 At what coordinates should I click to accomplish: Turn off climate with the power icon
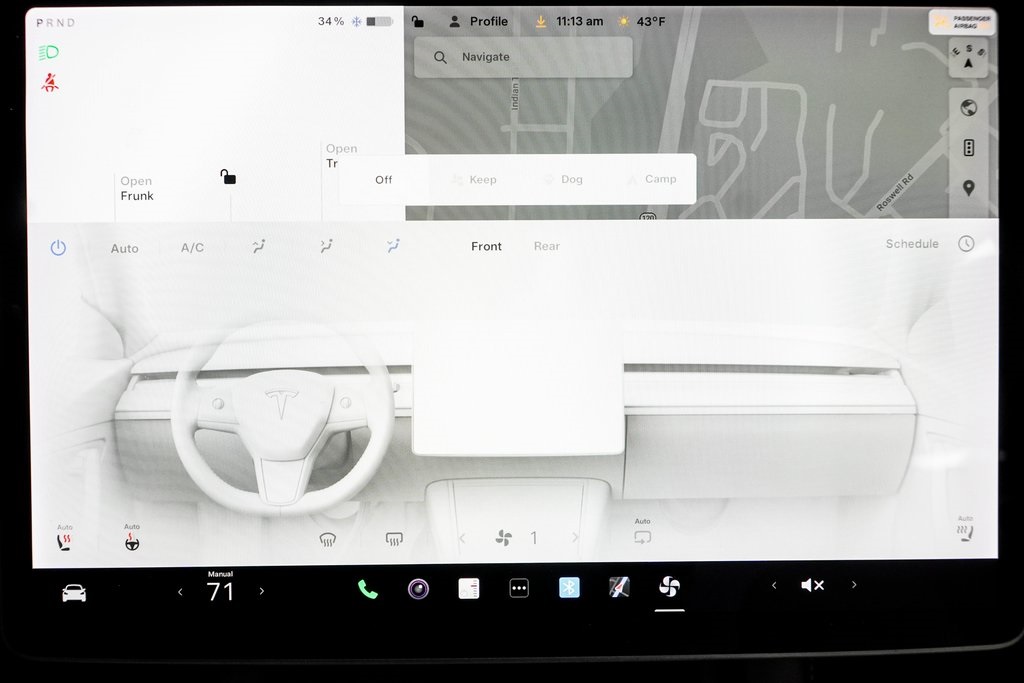pyautogui.click(x=58, y=247)
